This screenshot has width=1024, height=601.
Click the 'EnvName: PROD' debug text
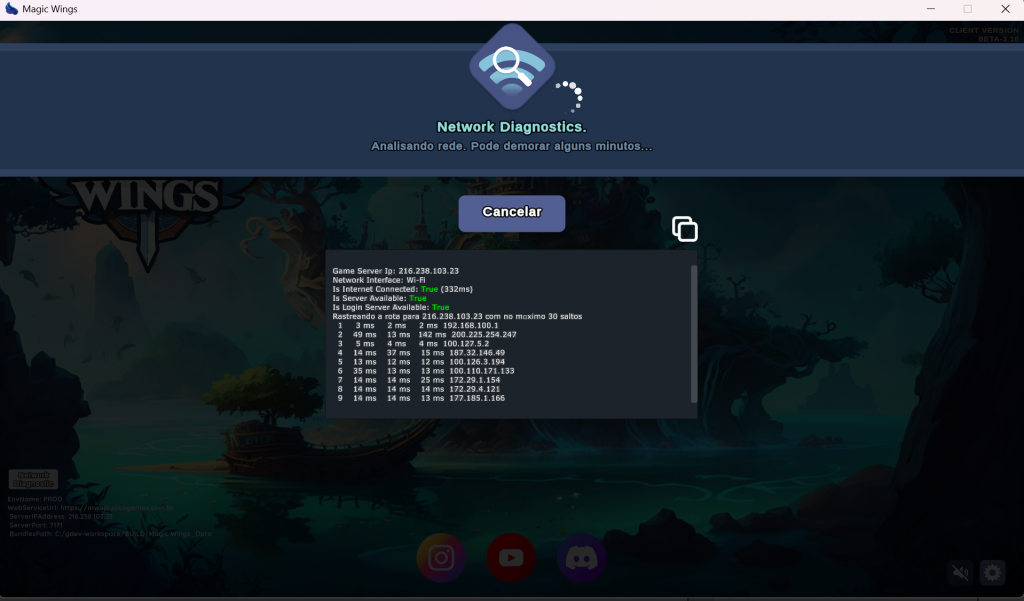point(35,499)
